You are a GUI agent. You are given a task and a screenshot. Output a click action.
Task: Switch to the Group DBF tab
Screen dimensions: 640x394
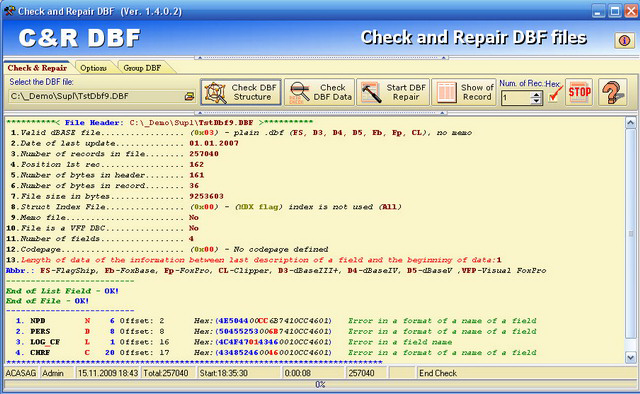coord(142,68)
